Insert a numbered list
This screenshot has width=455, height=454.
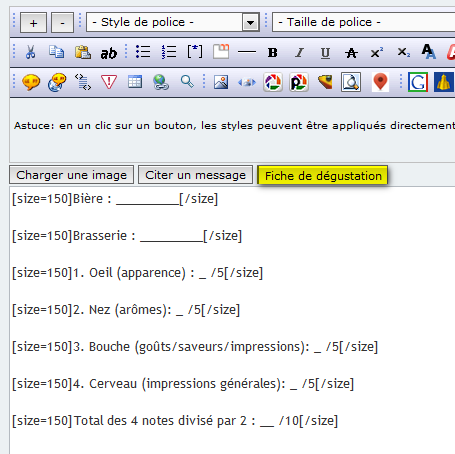coord(169,52)
